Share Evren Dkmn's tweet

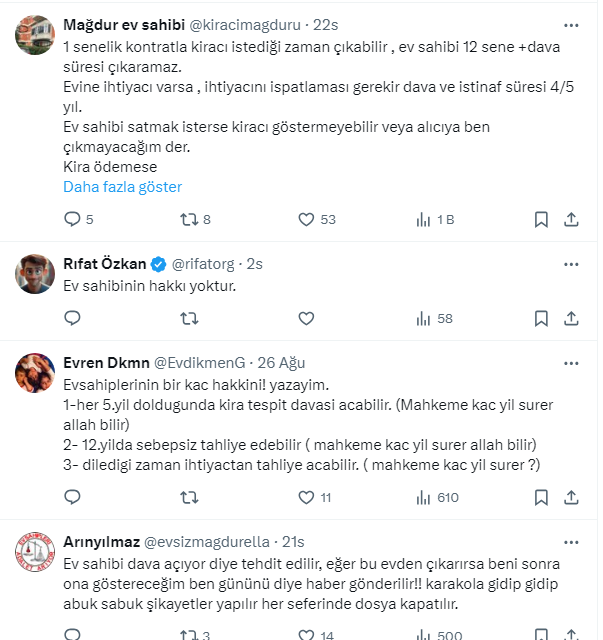pyautogui.click(x=571, y=496)
